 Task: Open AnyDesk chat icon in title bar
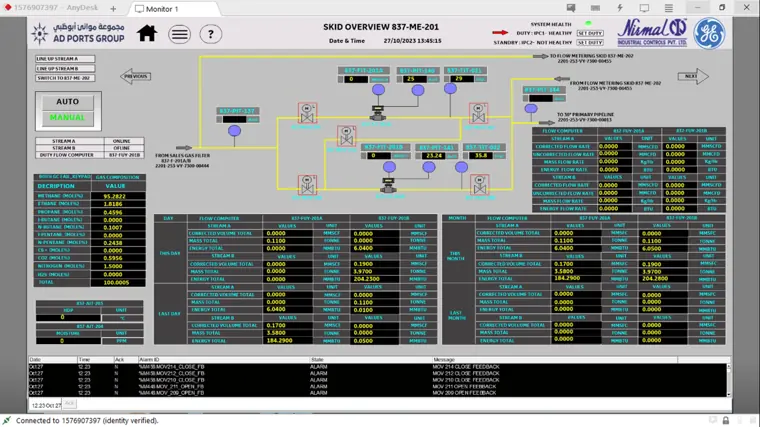click(571, 8)
